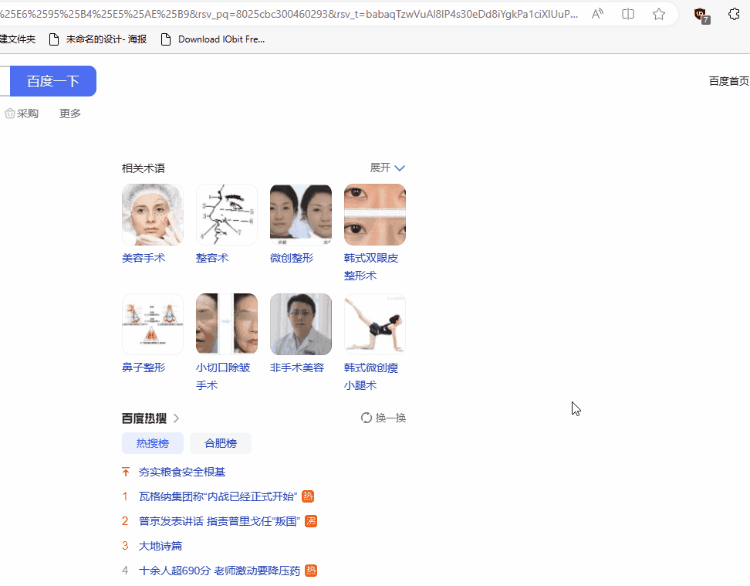Open the 小切口除皱手术 thumbnail
The width and height of the screenshot is (750, 586).
(227, 324)
